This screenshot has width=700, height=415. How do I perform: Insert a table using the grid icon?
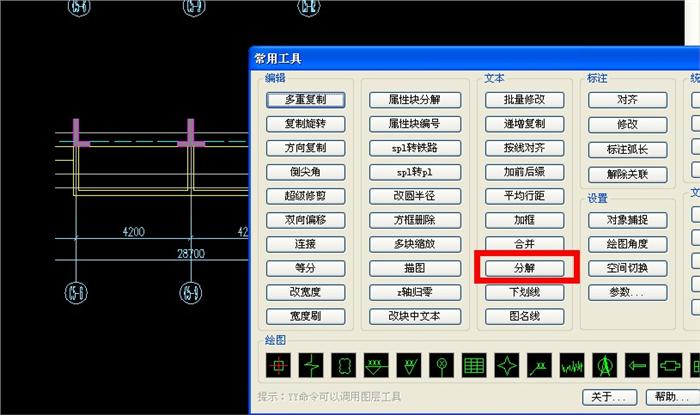(x=474, y=365)
